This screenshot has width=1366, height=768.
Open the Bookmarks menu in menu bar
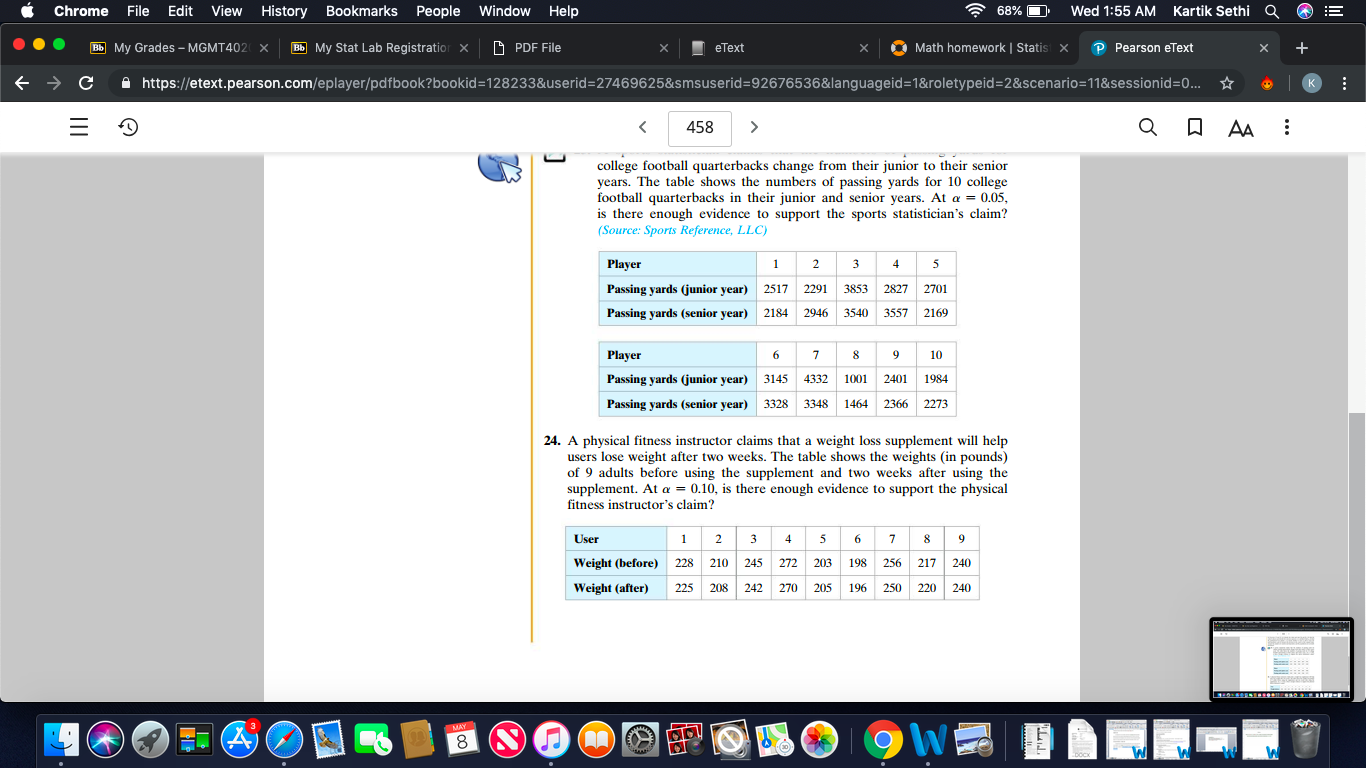[x=361, y=11]
